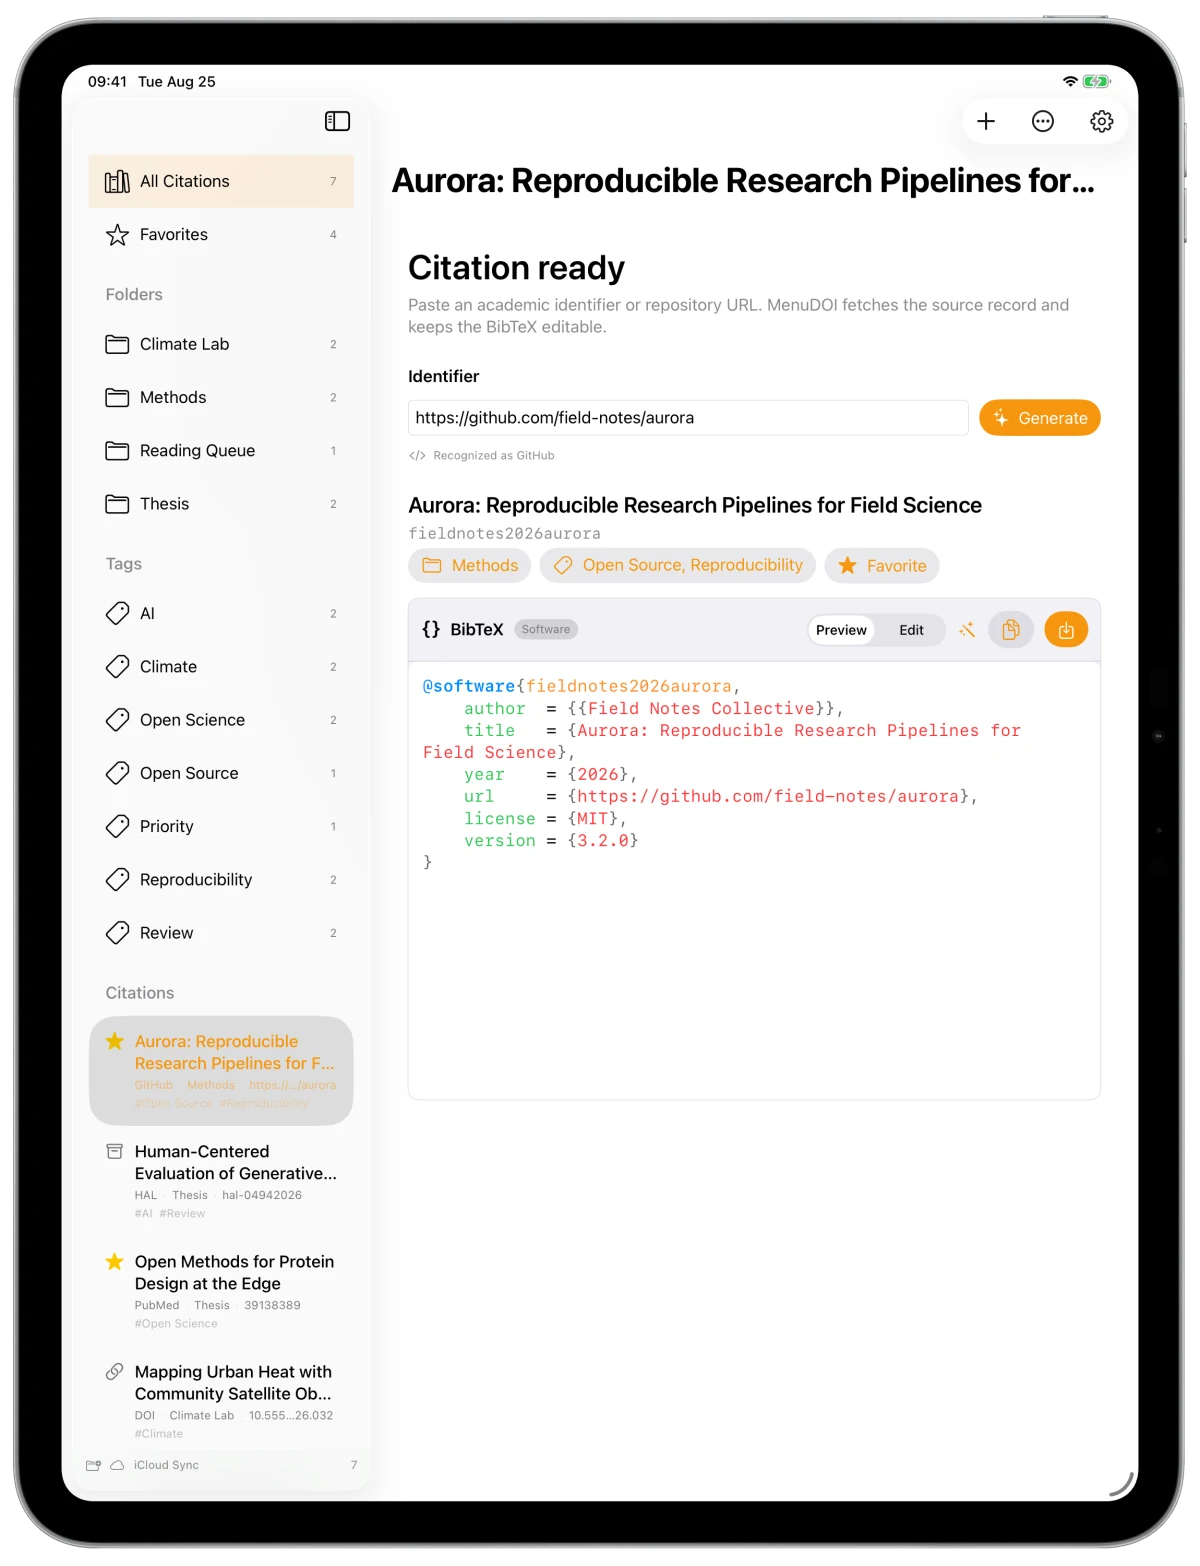Export BibTeX with orange download icon
The image size is (1200, 1566).
1066,630
